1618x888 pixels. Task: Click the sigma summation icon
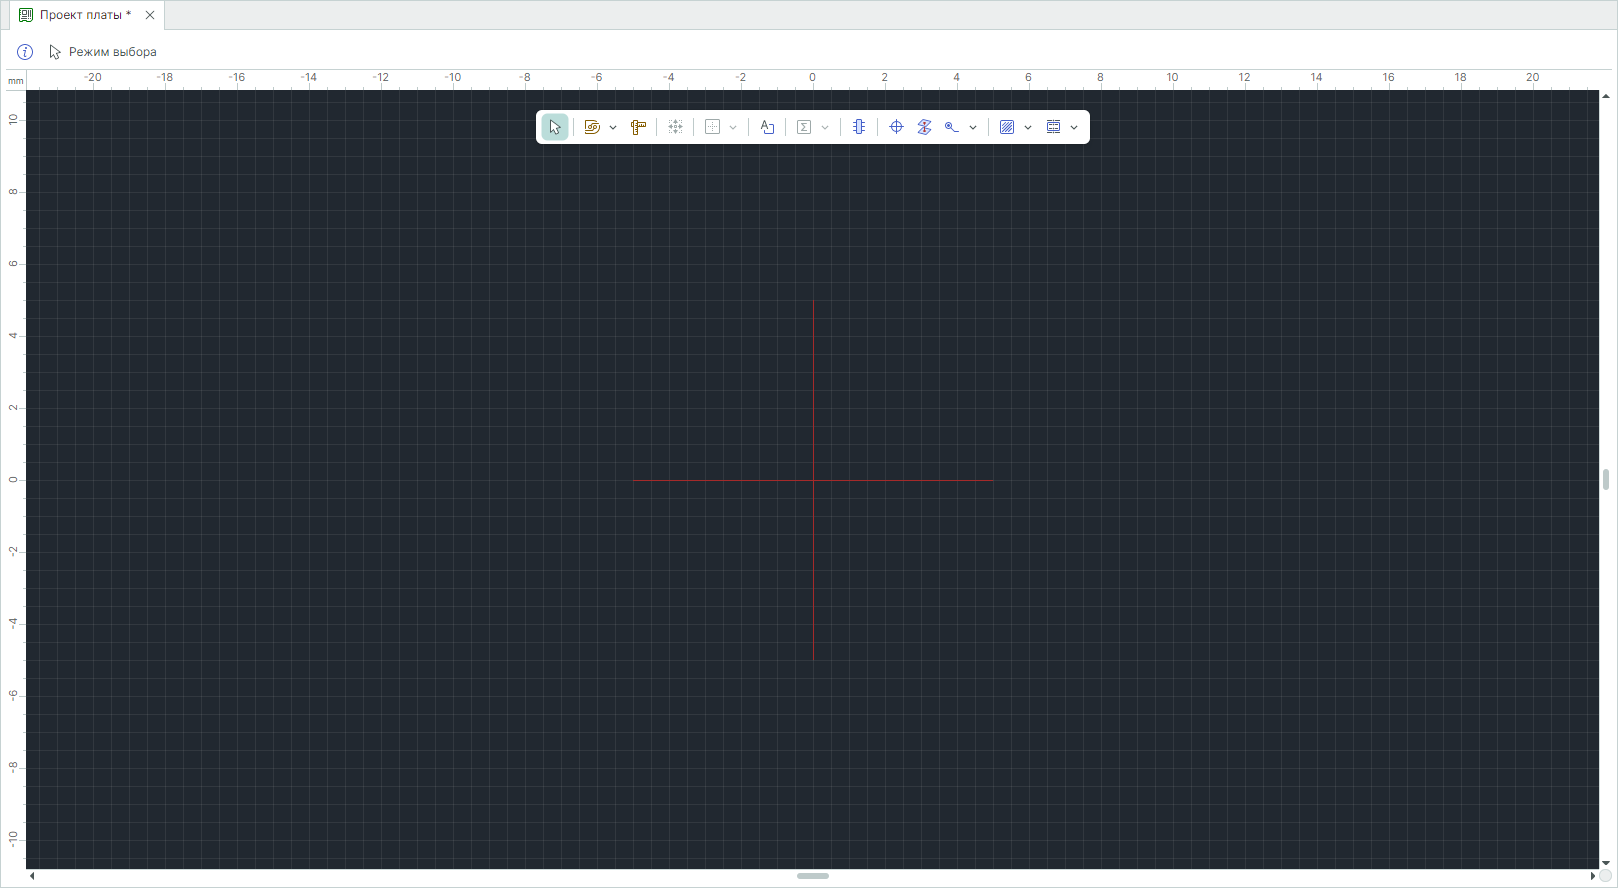click(804, 127)
